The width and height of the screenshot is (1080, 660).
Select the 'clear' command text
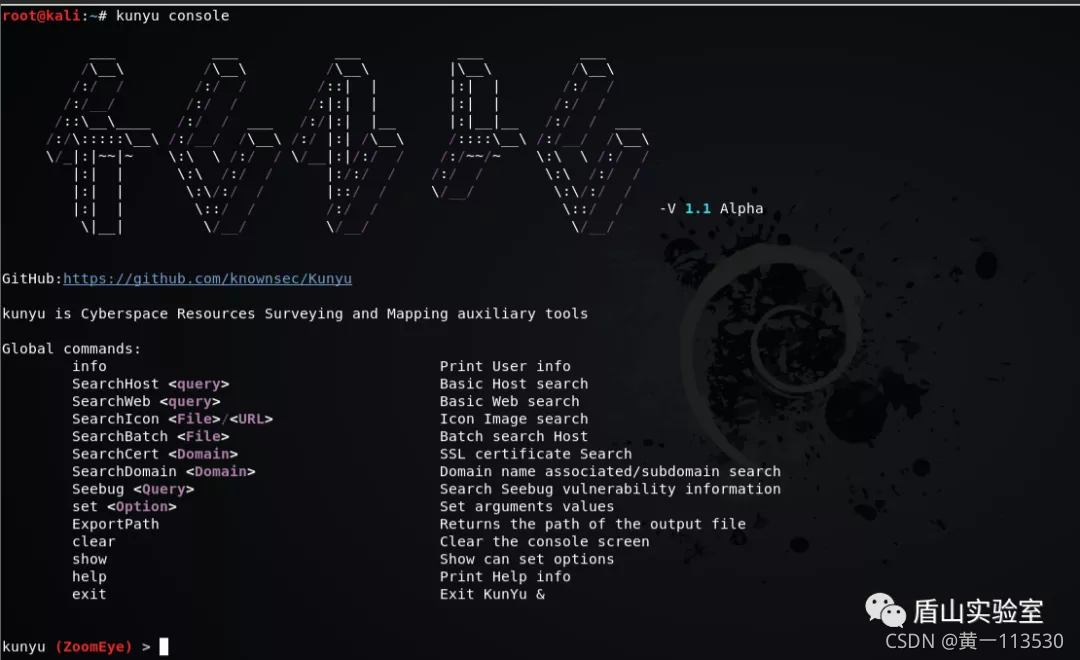[x=94, y=542]
